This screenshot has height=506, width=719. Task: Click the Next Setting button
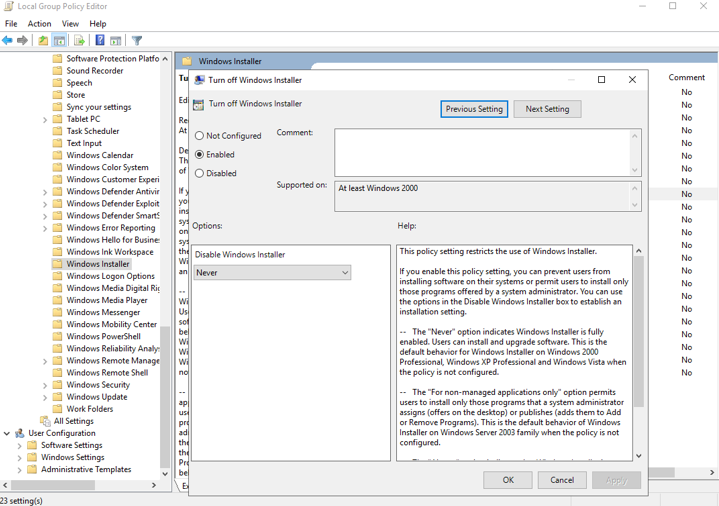pos(548,109)
